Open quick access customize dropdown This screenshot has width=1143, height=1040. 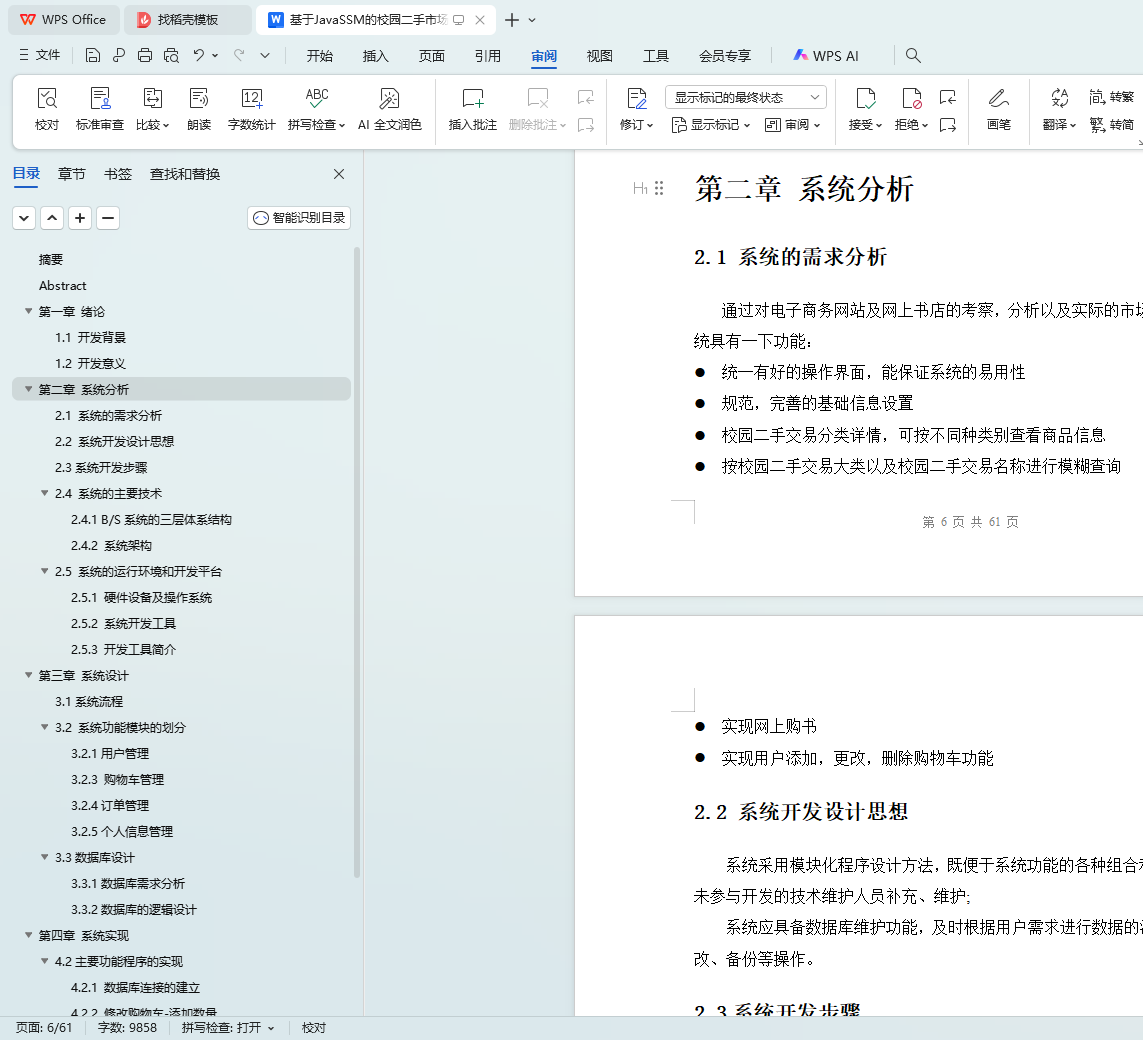(265, 55)
